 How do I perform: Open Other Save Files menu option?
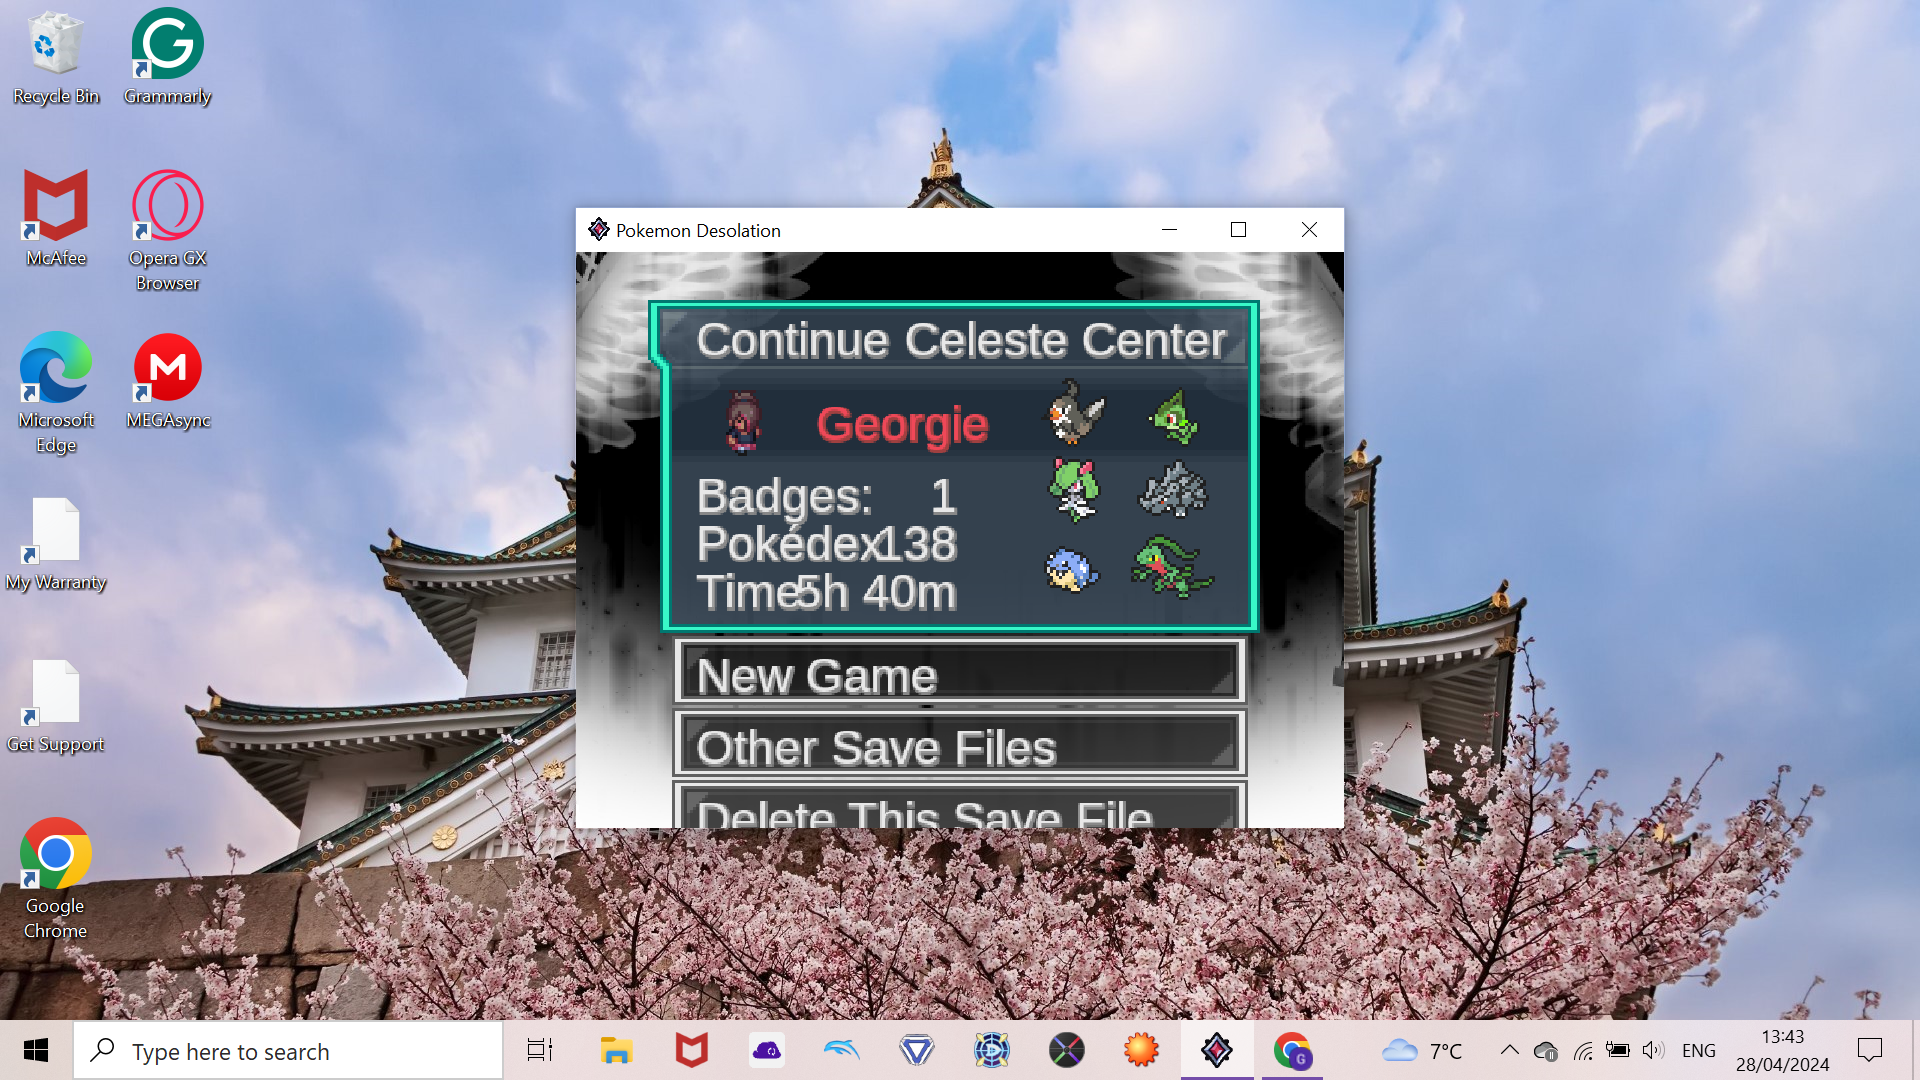point(960,744)
